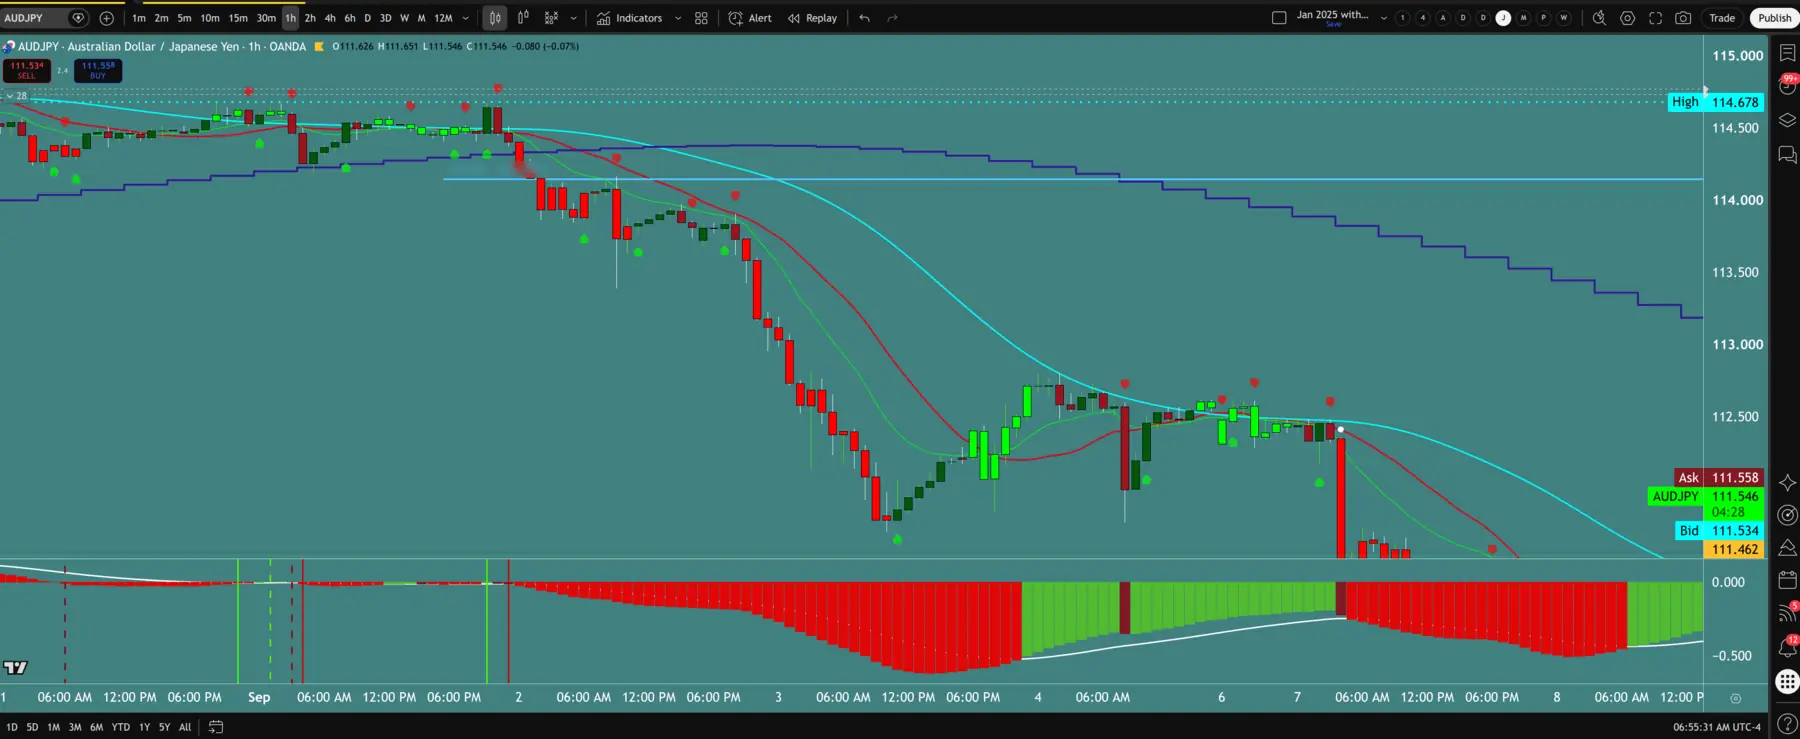
Task: Expand the manage layouts dropdown arrow
Action: (x=1384, y=18)
